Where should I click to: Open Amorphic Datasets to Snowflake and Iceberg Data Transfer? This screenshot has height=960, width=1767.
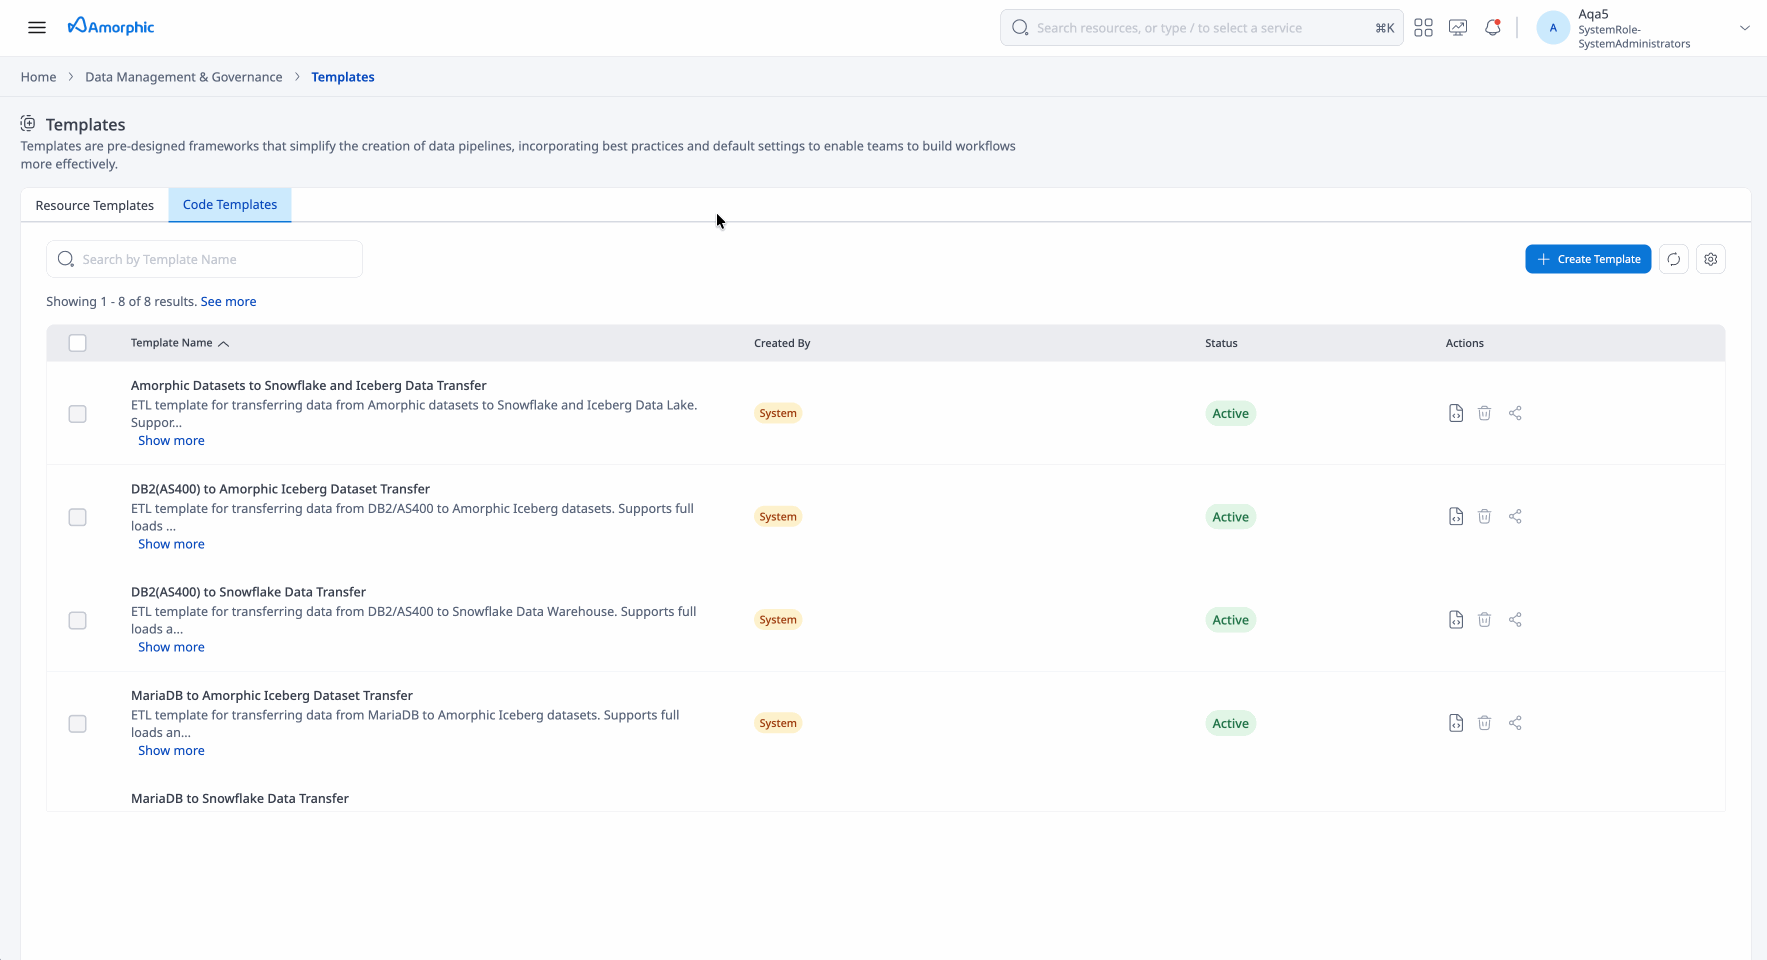click(309, 385)
